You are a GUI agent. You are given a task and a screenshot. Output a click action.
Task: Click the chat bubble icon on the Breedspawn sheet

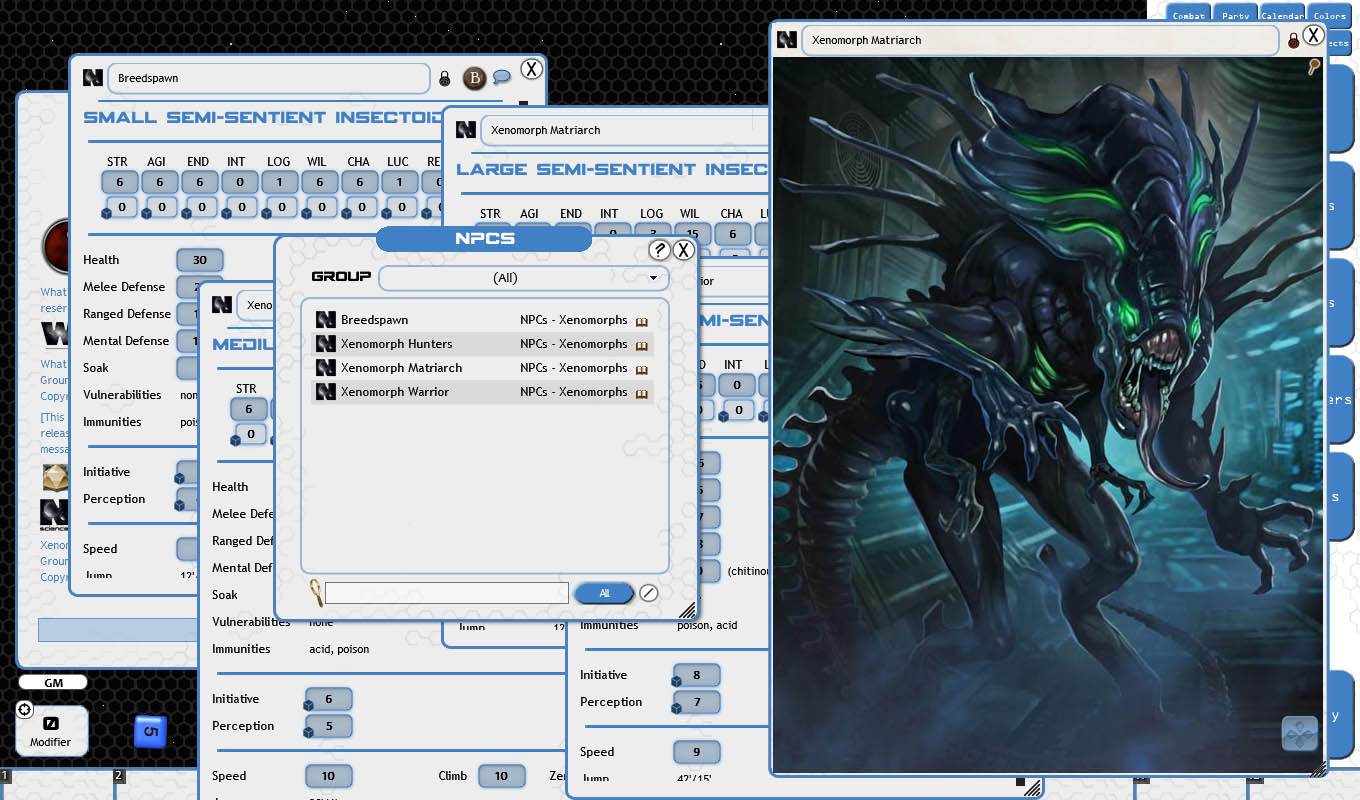pos(504,78)
